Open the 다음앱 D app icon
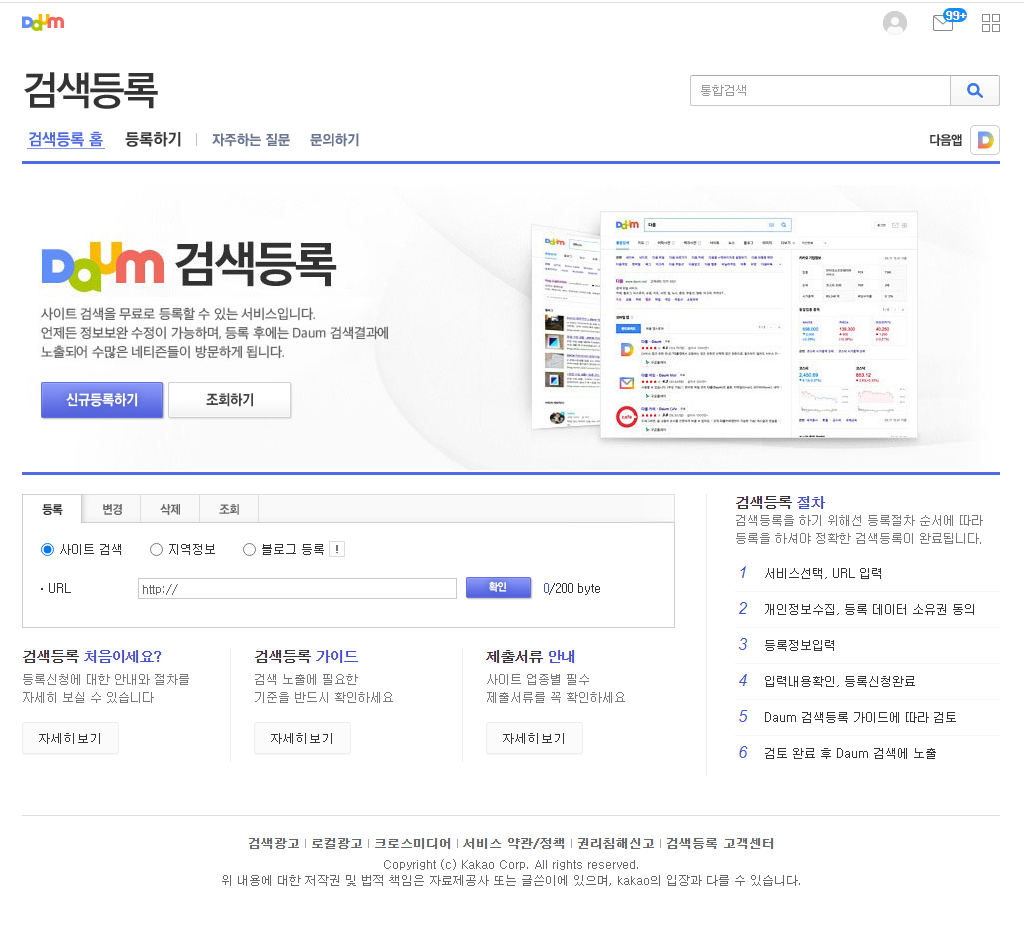The width and height of the screenshot is (1024, 925). [x=985, y=140]
